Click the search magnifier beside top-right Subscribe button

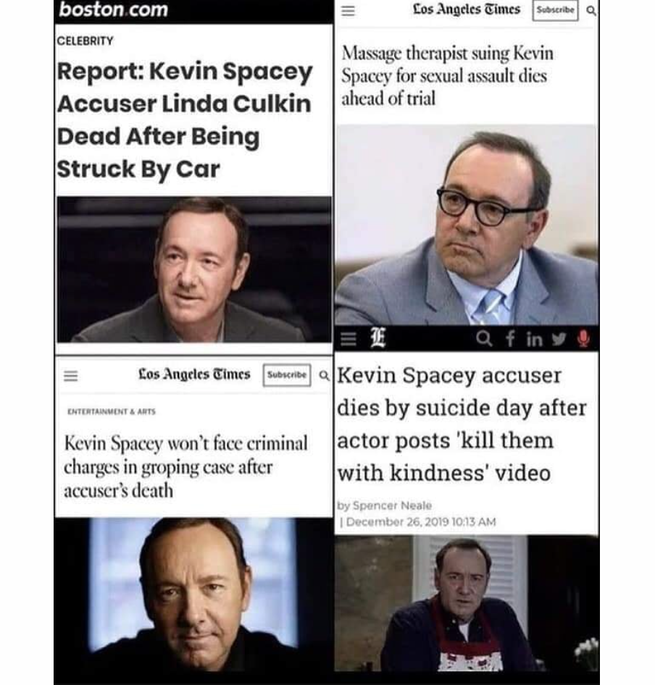tap(591, 11)
